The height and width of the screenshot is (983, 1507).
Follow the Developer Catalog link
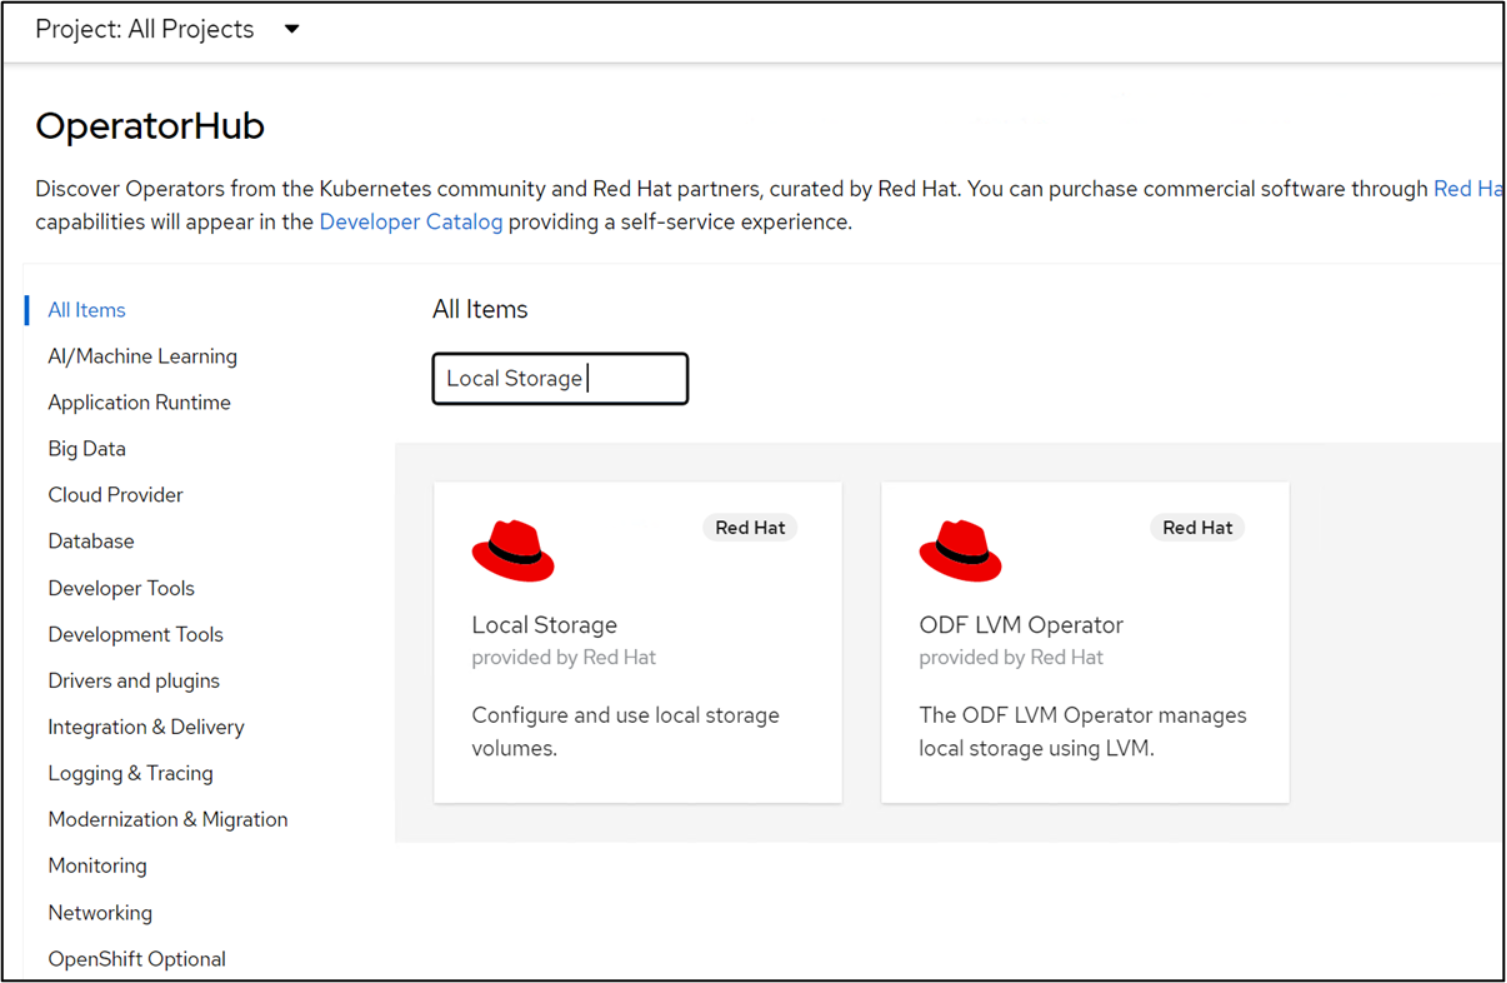(411, 222)
